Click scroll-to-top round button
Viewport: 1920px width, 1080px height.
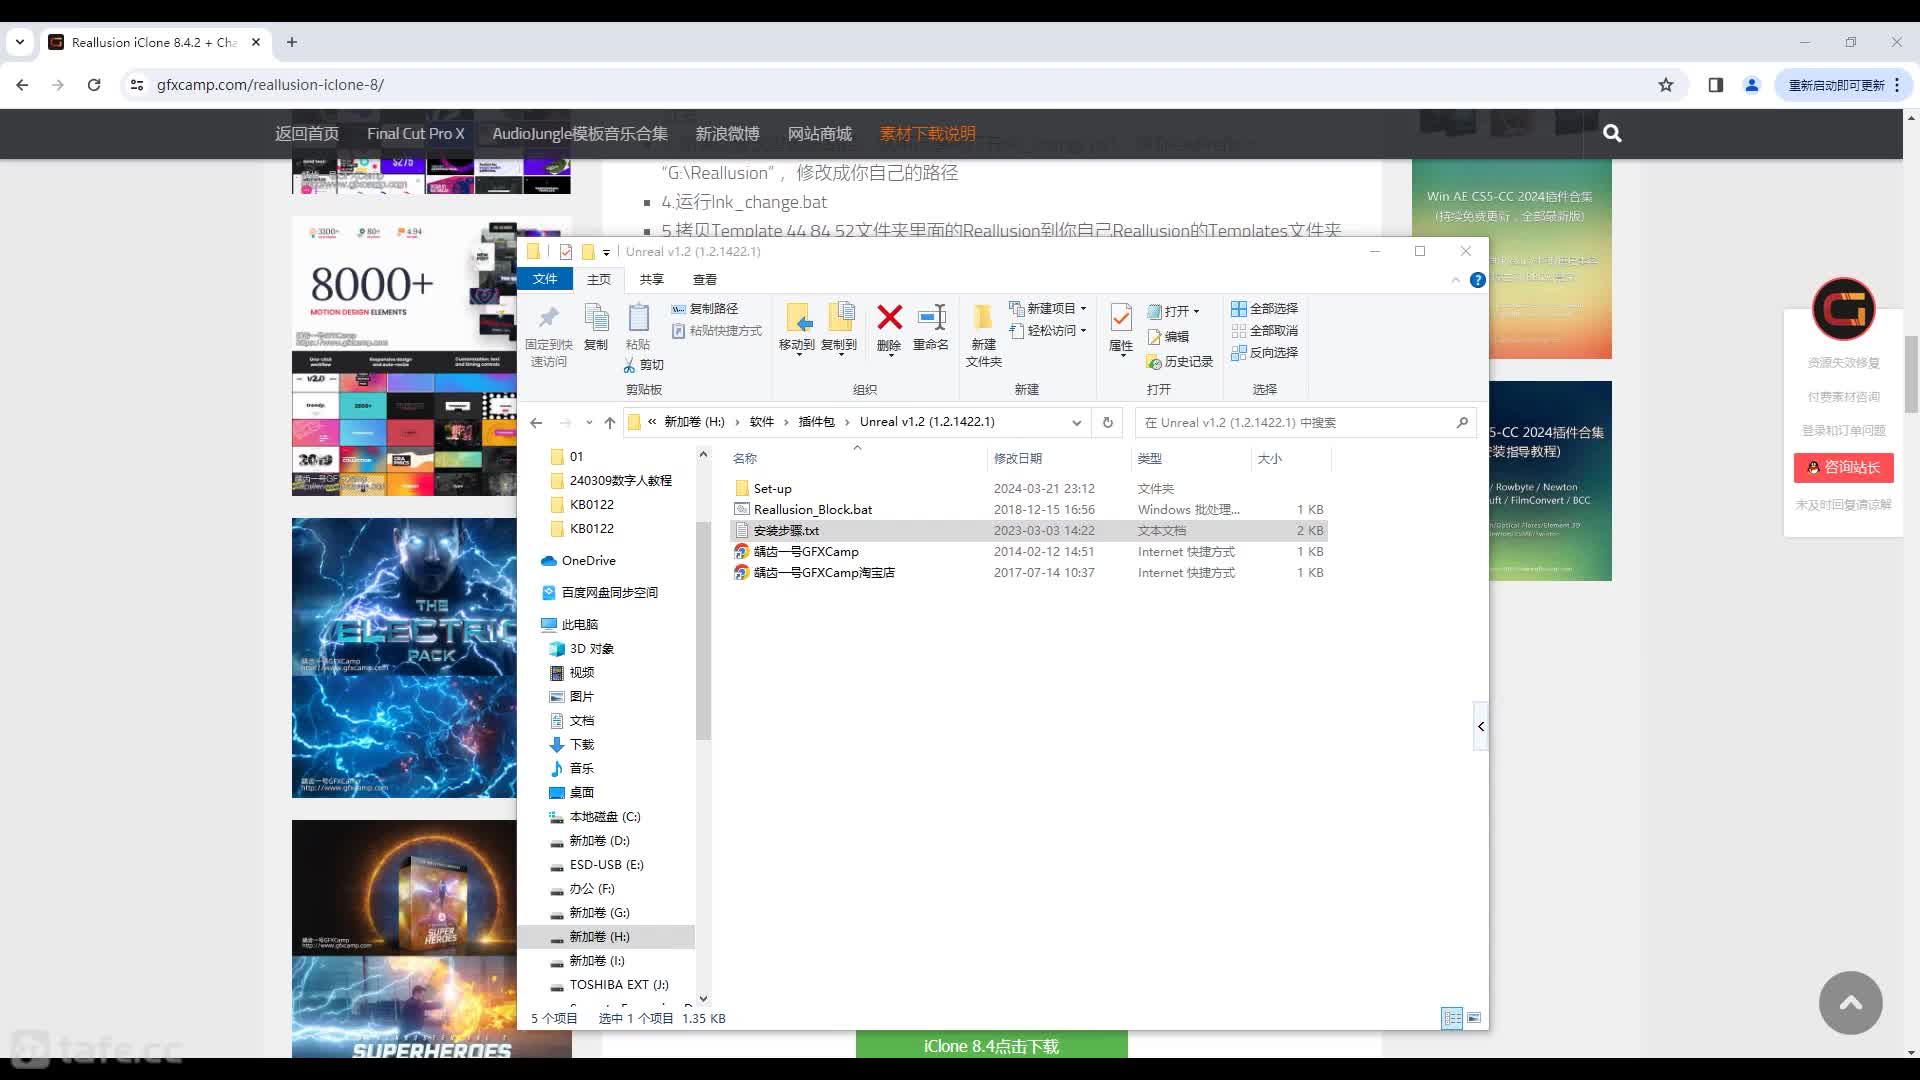pos(1850,1003)
